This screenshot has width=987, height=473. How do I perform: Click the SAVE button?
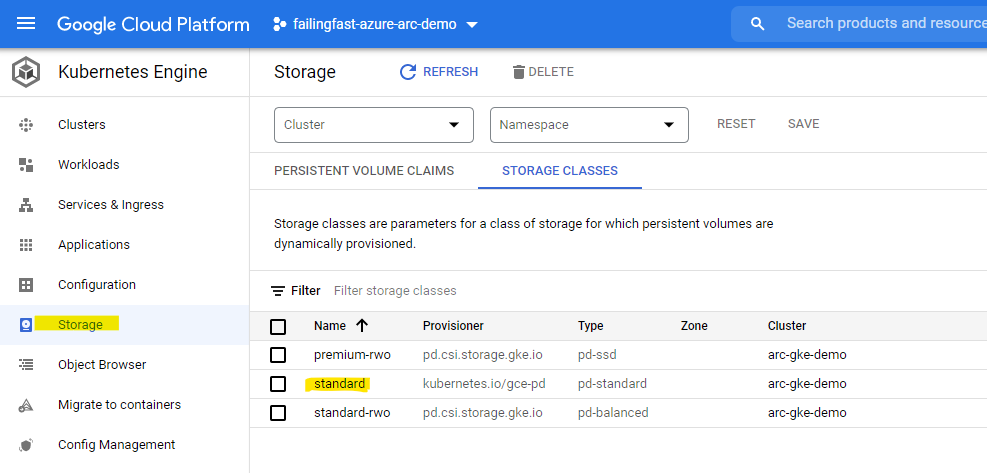click(803, 124)
